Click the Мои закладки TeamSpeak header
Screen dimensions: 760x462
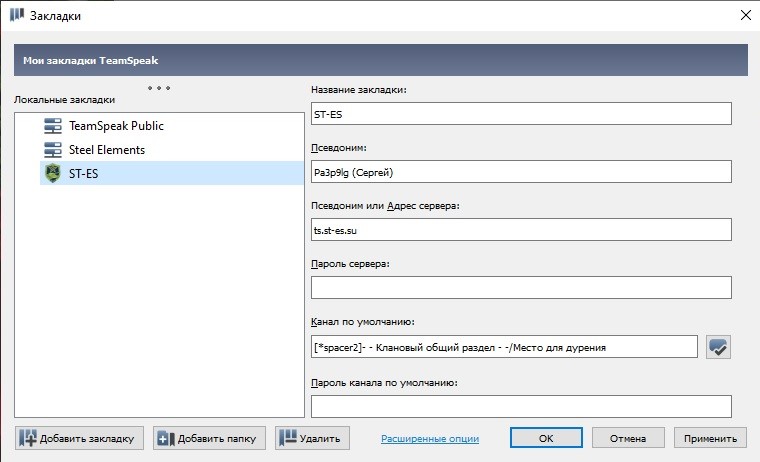coord(380,60)
